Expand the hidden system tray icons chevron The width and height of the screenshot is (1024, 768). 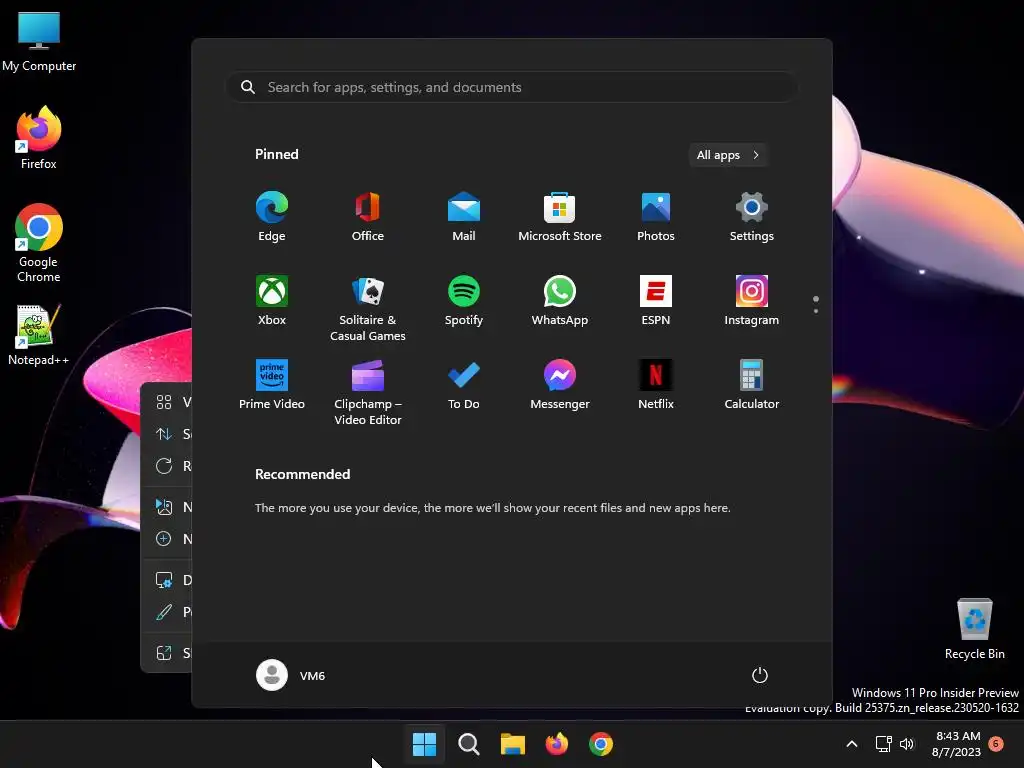[852, 744]
